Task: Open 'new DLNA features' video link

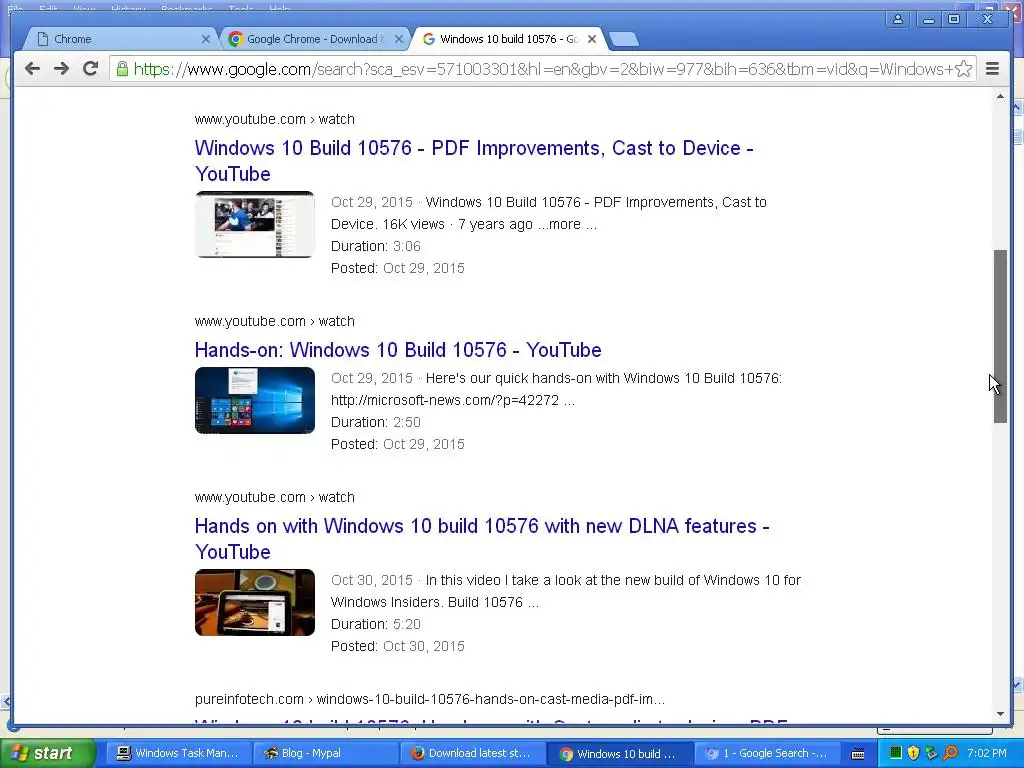Action: click(x=482, y=539)
